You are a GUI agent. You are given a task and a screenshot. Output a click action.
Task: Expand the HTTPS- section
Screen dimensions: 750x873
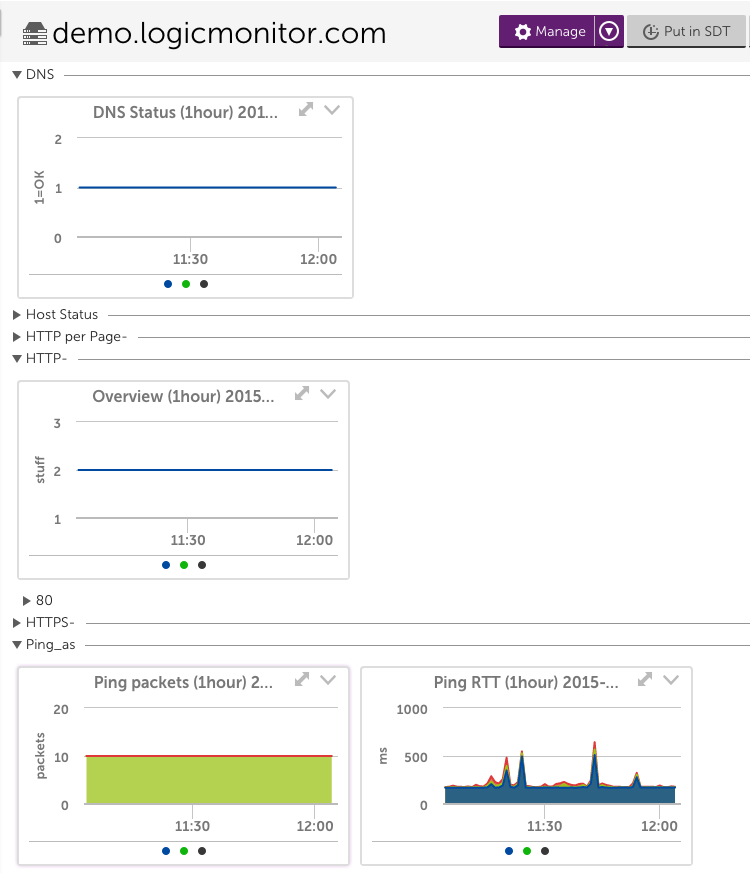click(x=17, y=623)
